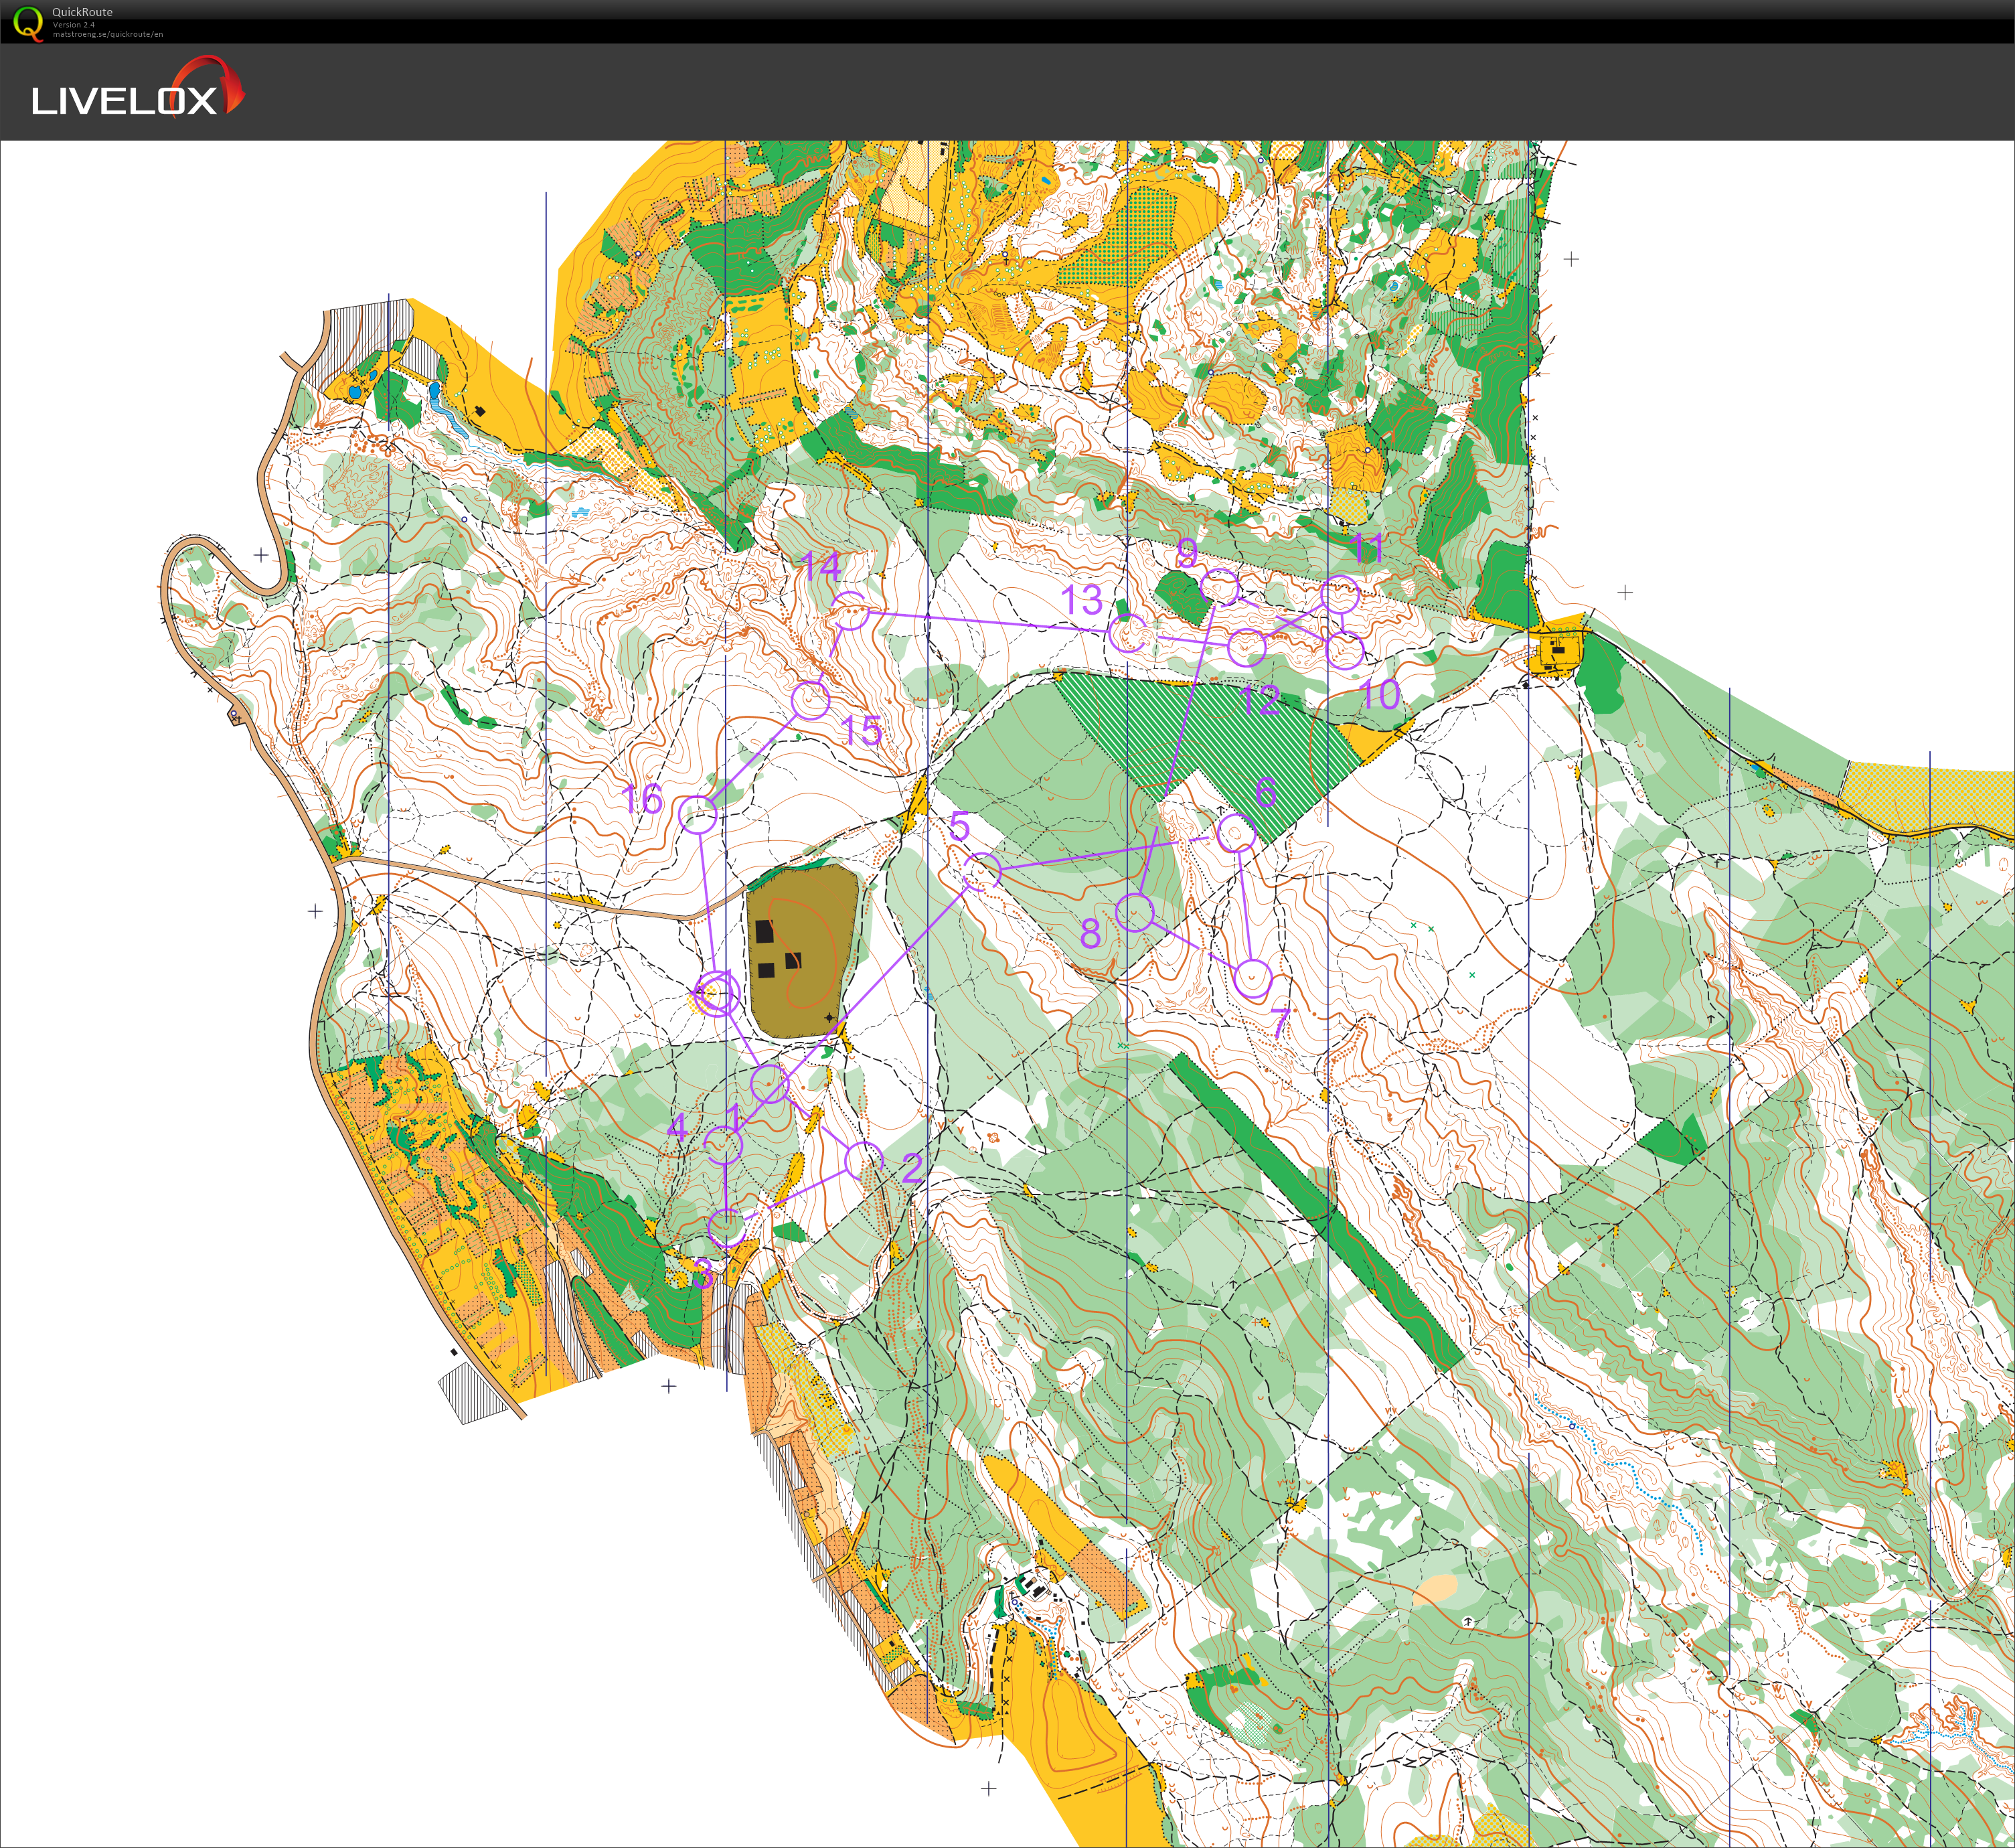The height and width of the screenshot is (1848, 2015).
Task: Click the double-circle finish marker
Action: click(x=717, y=994)
